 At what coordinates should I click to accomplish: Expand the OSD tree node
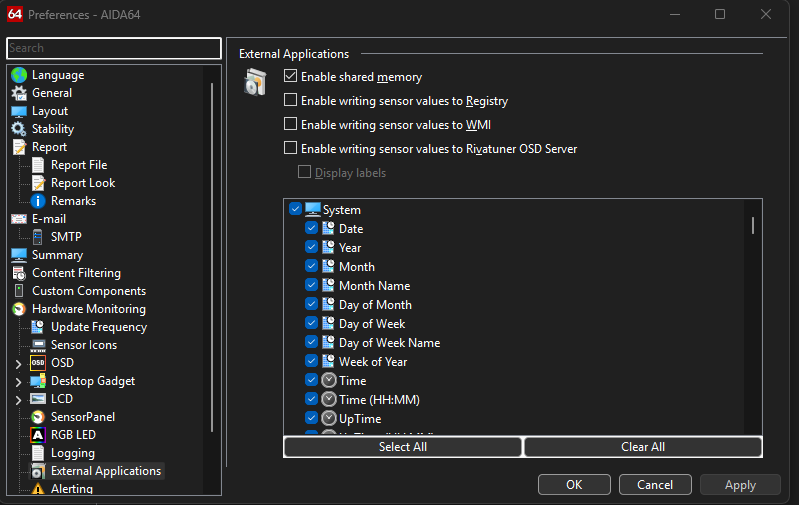[x=18, y=364]
